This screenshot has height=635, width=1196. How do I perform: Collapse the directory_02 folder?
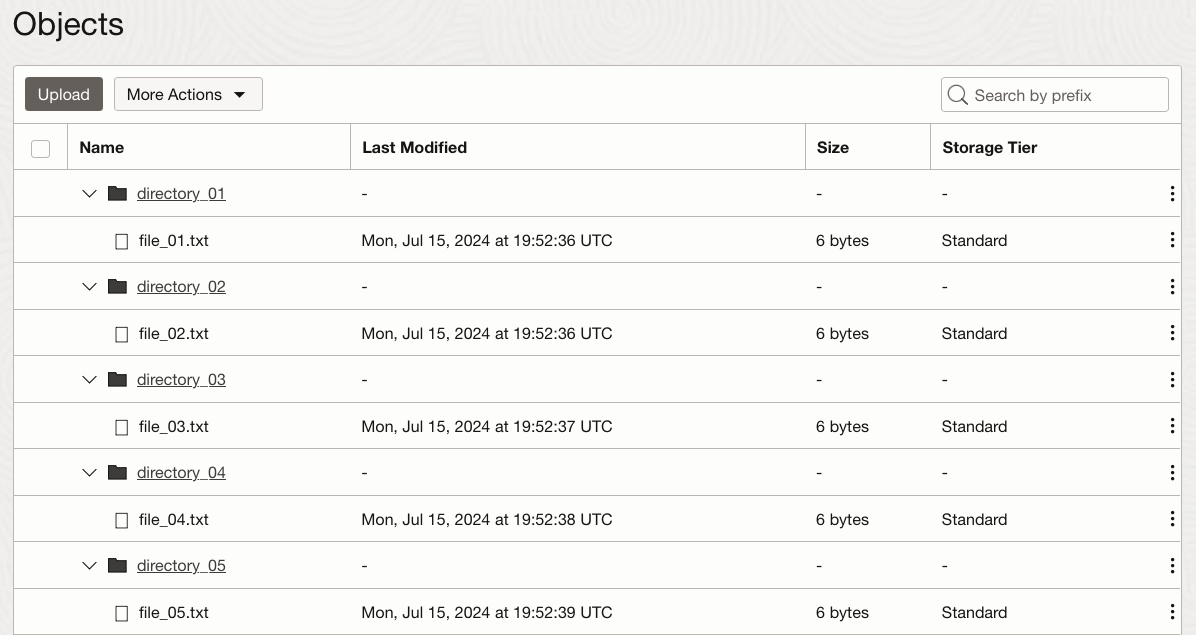(89, 286)
